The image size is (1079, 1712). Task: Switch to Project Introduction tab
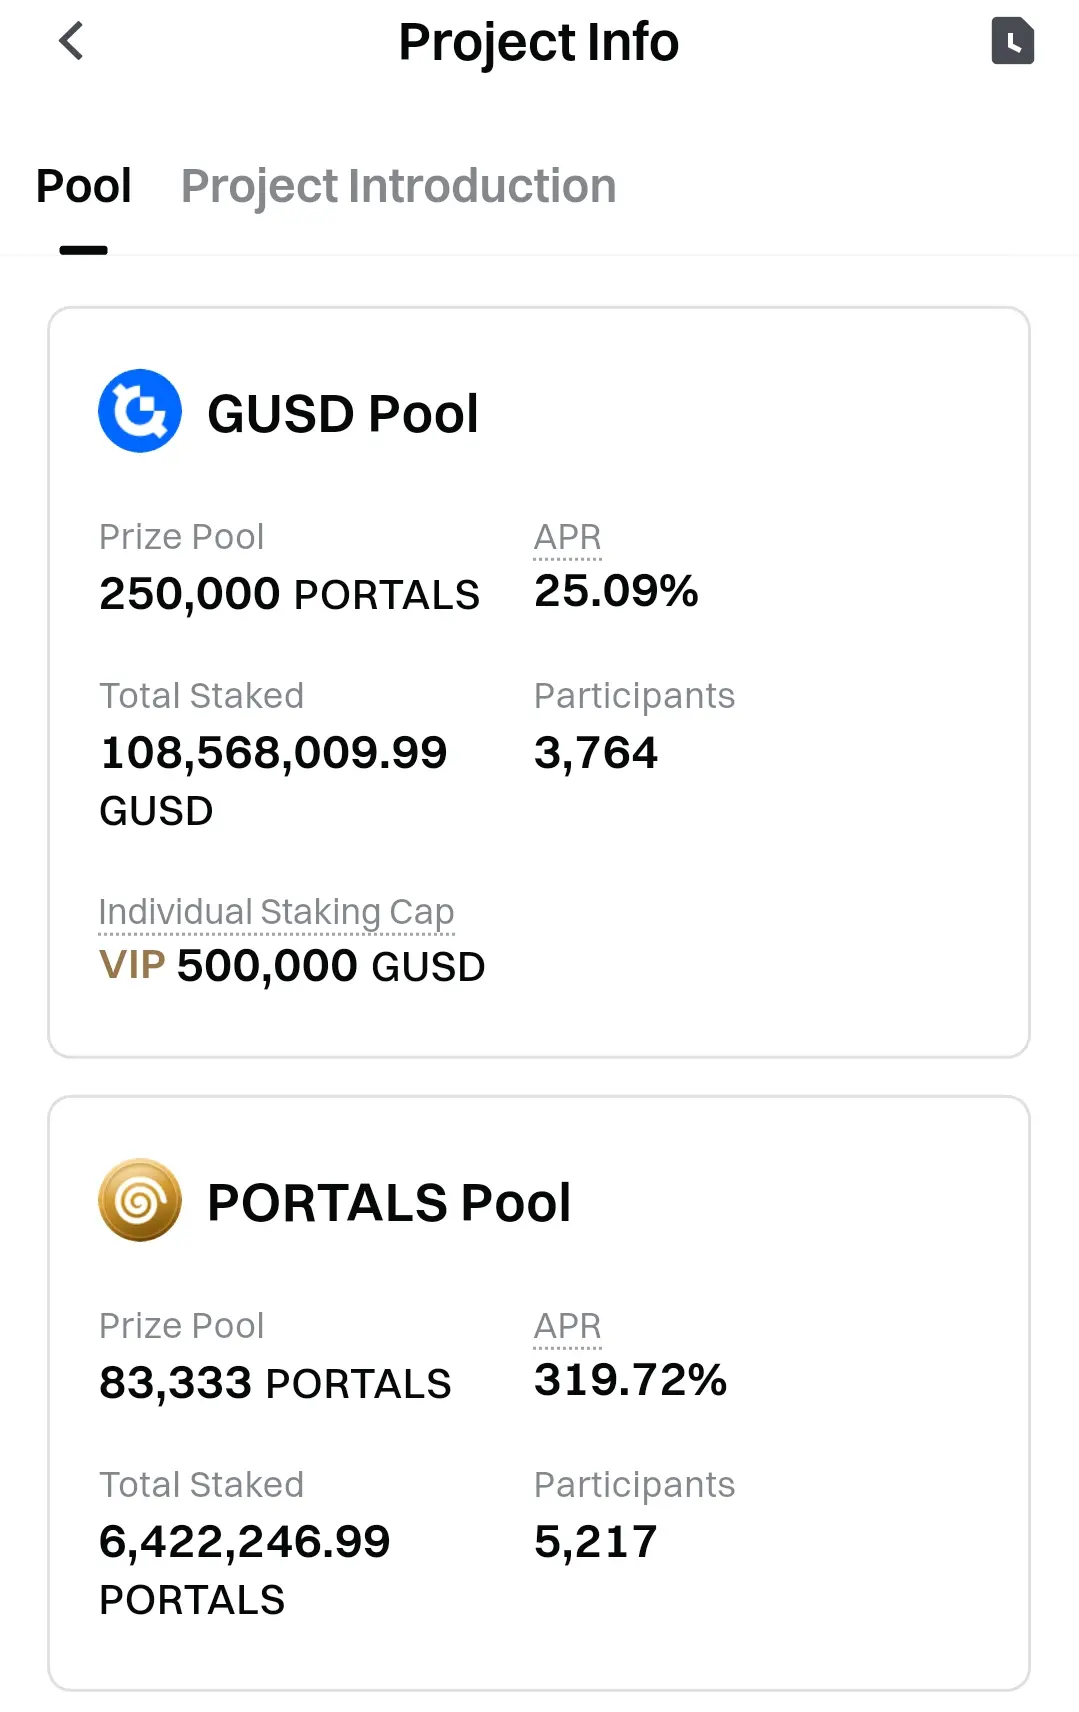(x=398, y=186)
